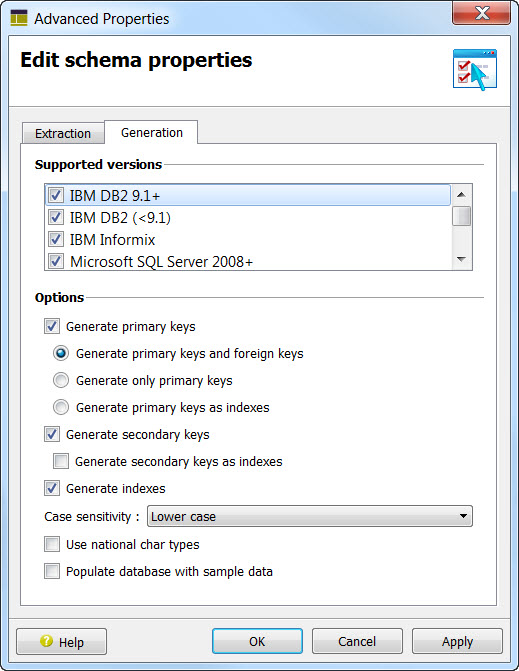Select Generate primary keys and foreign keys
This screenshot has height=671, width=519.
[x=61, y=353]
